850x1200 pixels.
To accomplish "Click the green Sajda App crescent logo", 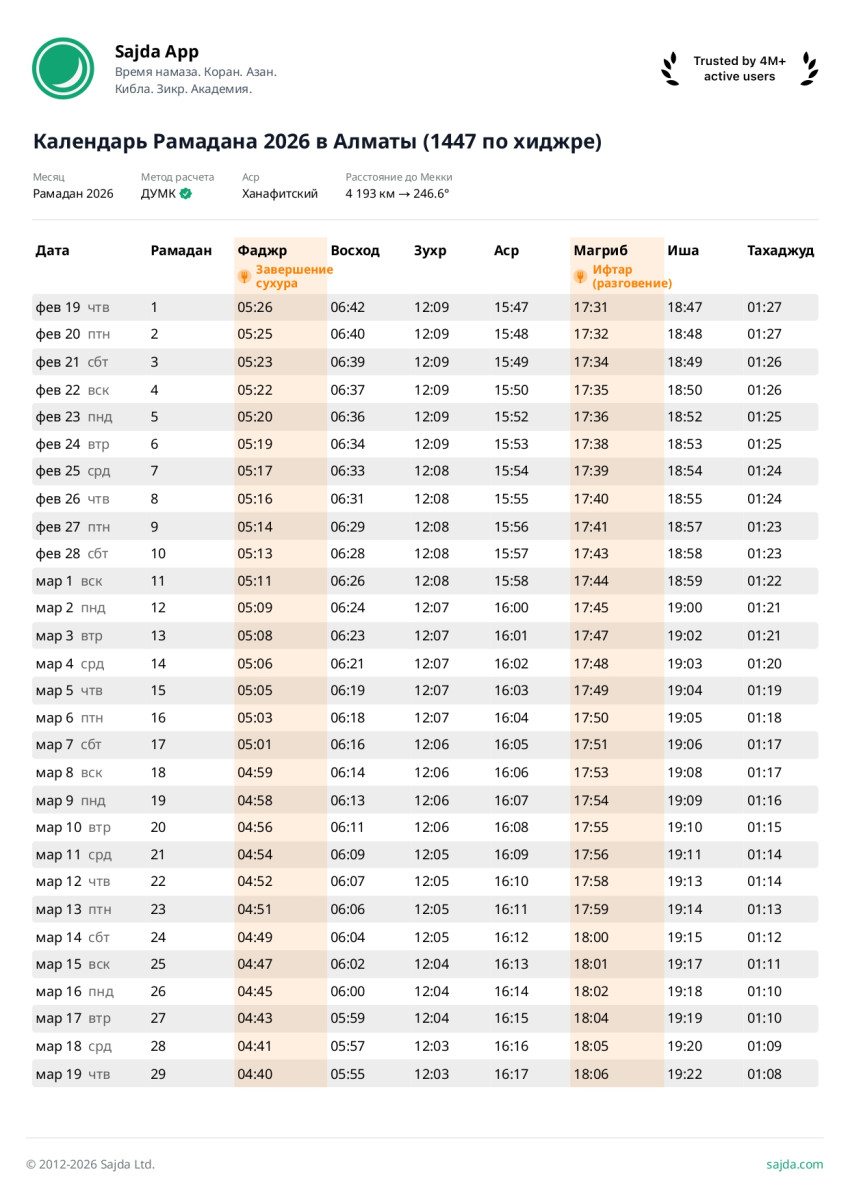I will point(63,68).
